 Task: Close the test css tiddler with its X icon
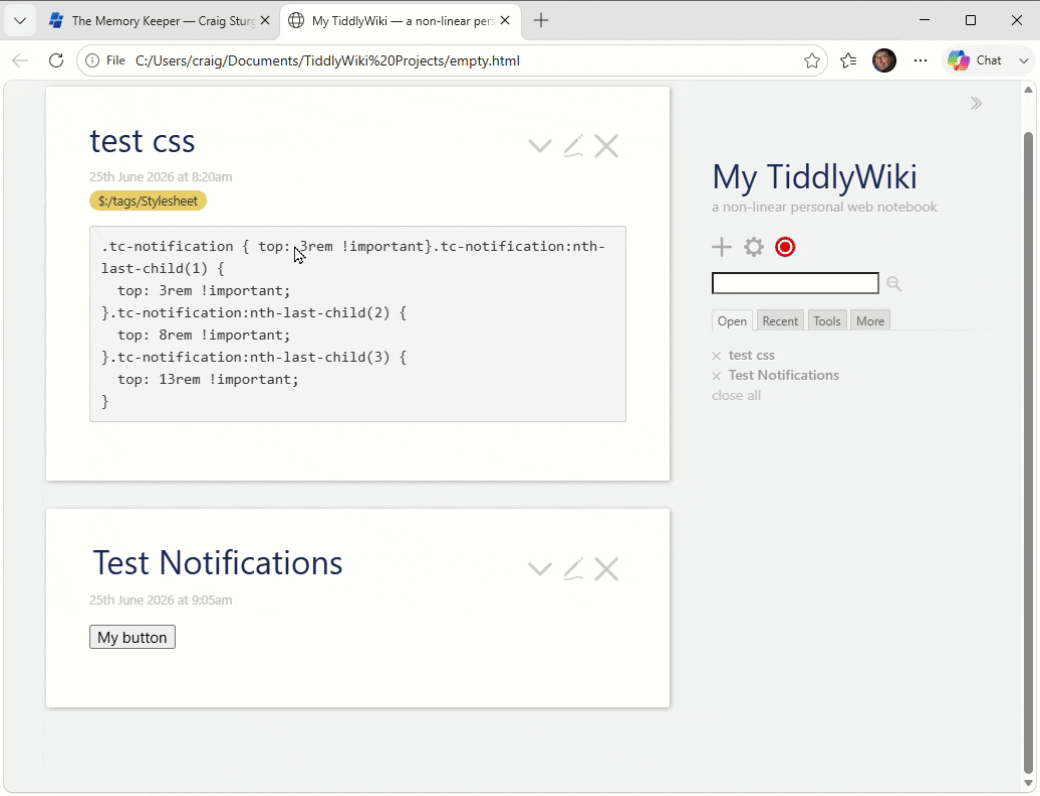click(x=606, y=146)
